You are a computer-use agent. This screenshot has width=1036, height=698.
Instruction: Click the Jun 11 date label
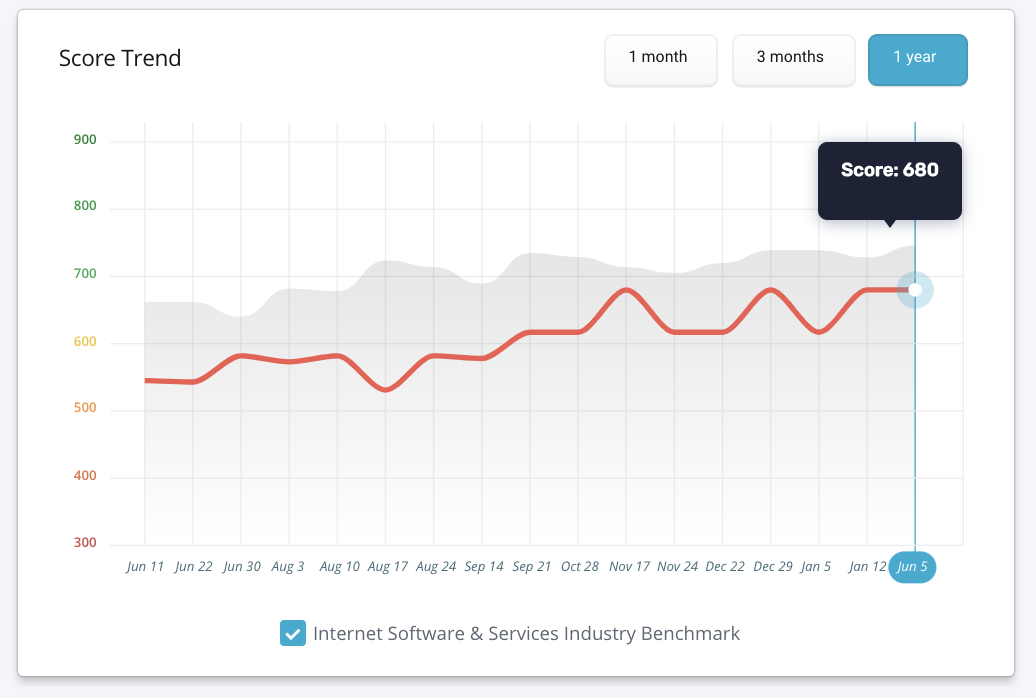(x=145, y=567)
